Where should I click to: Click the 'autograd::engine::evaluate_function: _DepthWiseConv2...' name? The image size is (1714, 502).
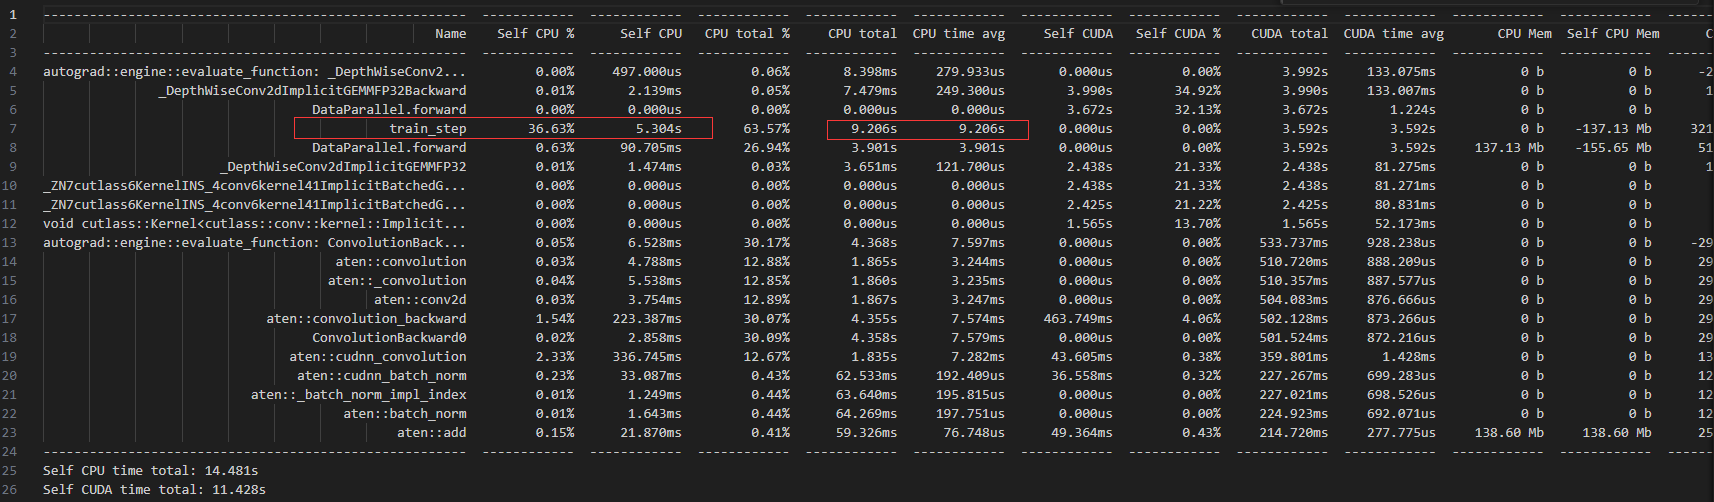(254, 71)
